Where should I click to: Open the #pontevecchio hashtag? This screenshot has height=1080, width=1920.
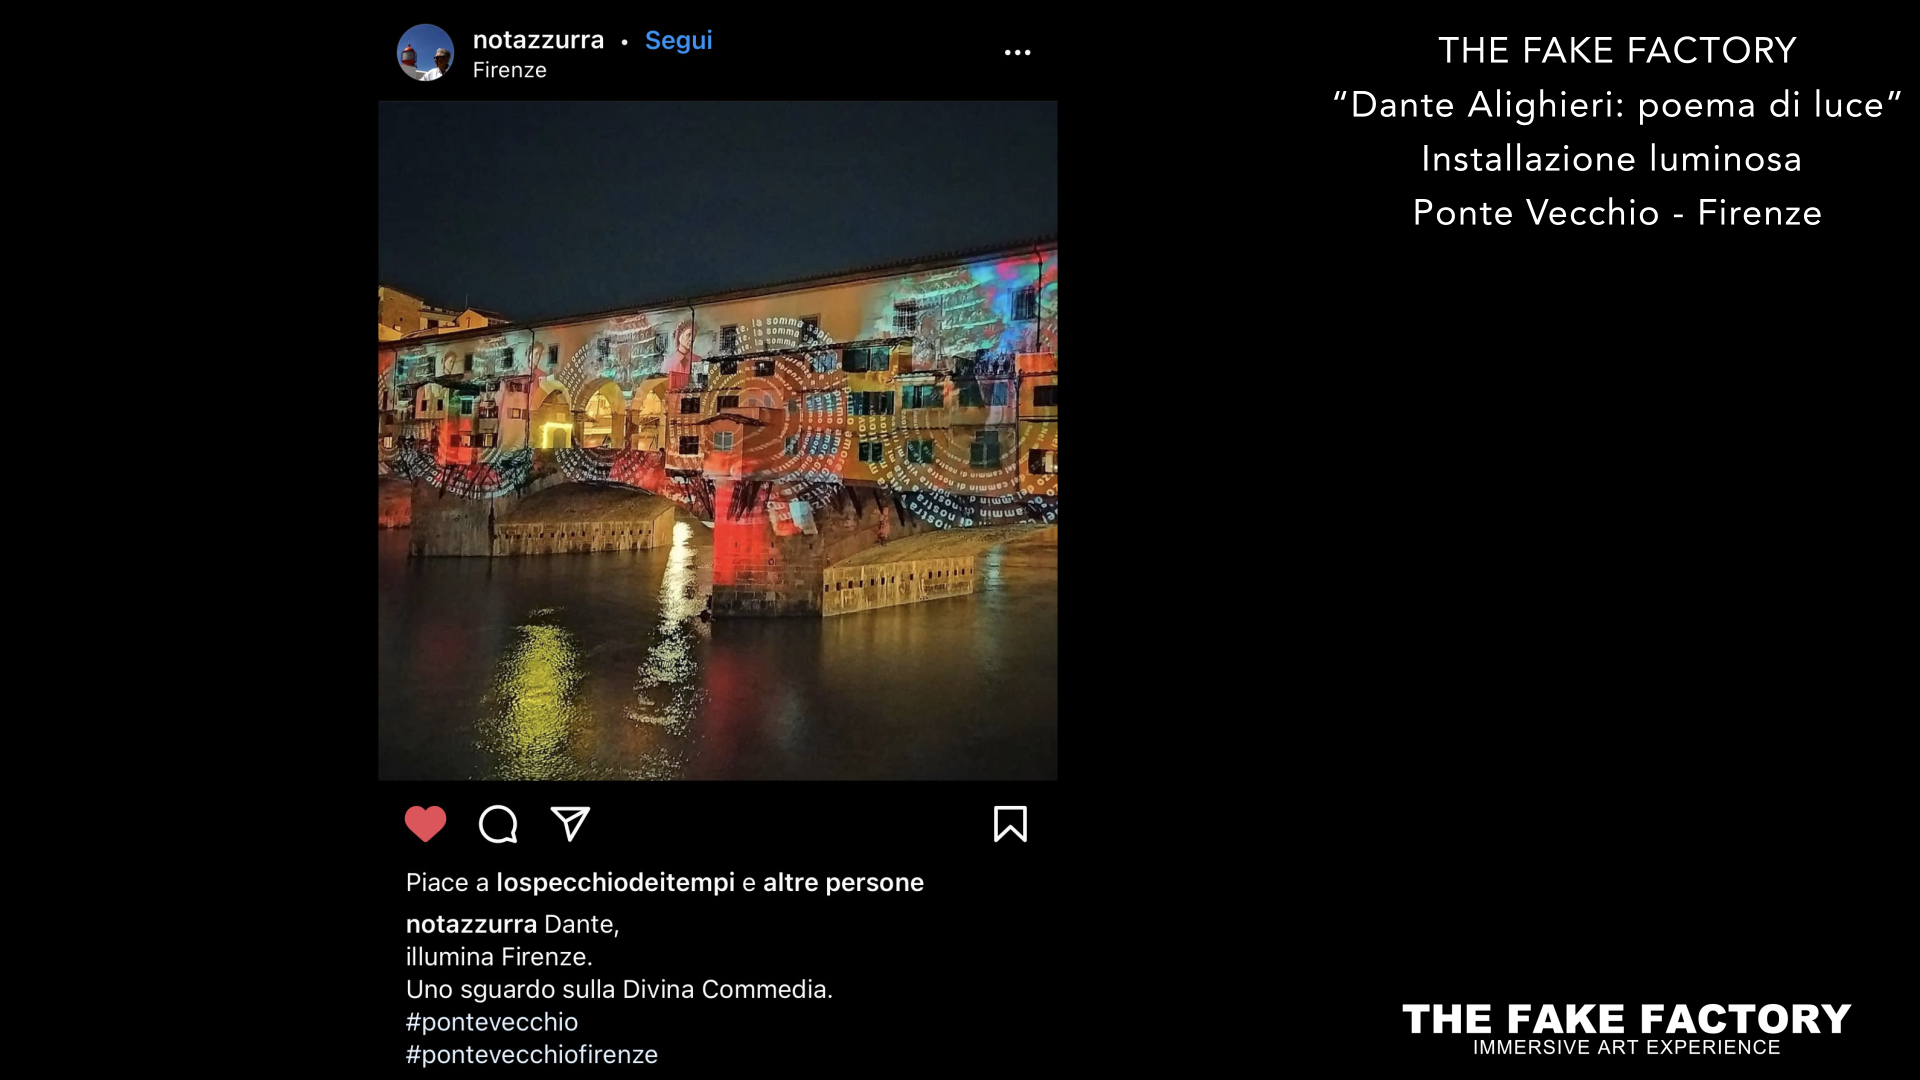tap(491, 1022)
